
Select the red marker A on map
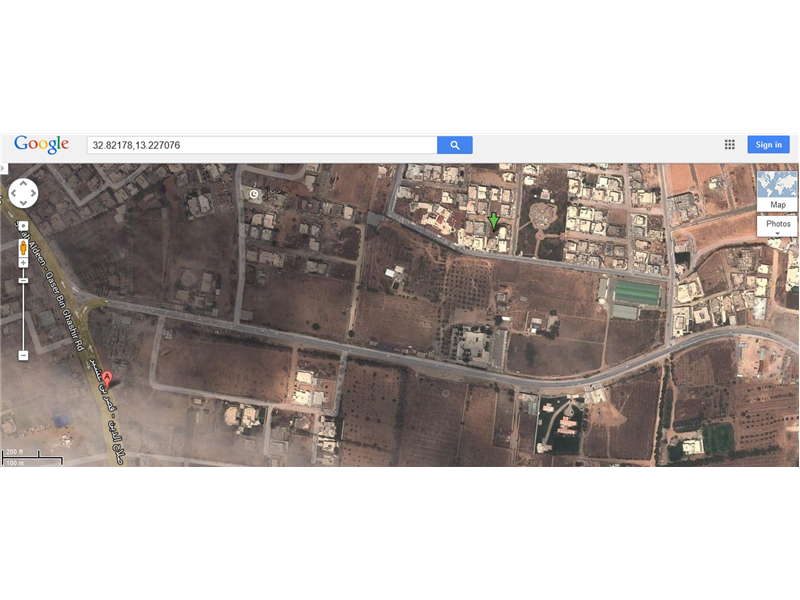pos(108,378)
